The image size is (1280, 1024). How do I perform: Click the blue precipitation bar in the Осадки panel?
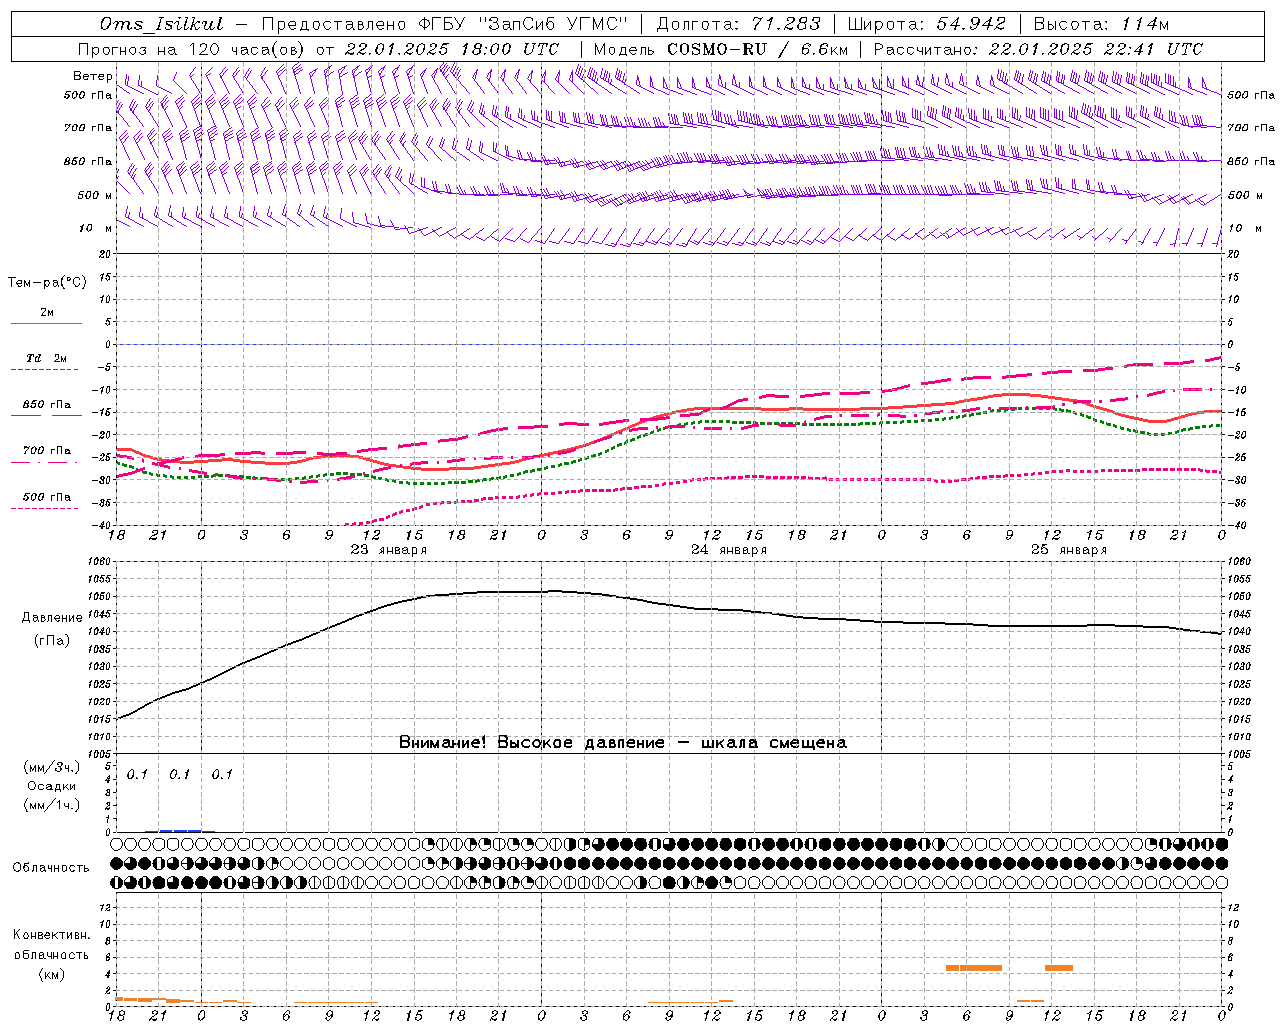coord(180,831)
